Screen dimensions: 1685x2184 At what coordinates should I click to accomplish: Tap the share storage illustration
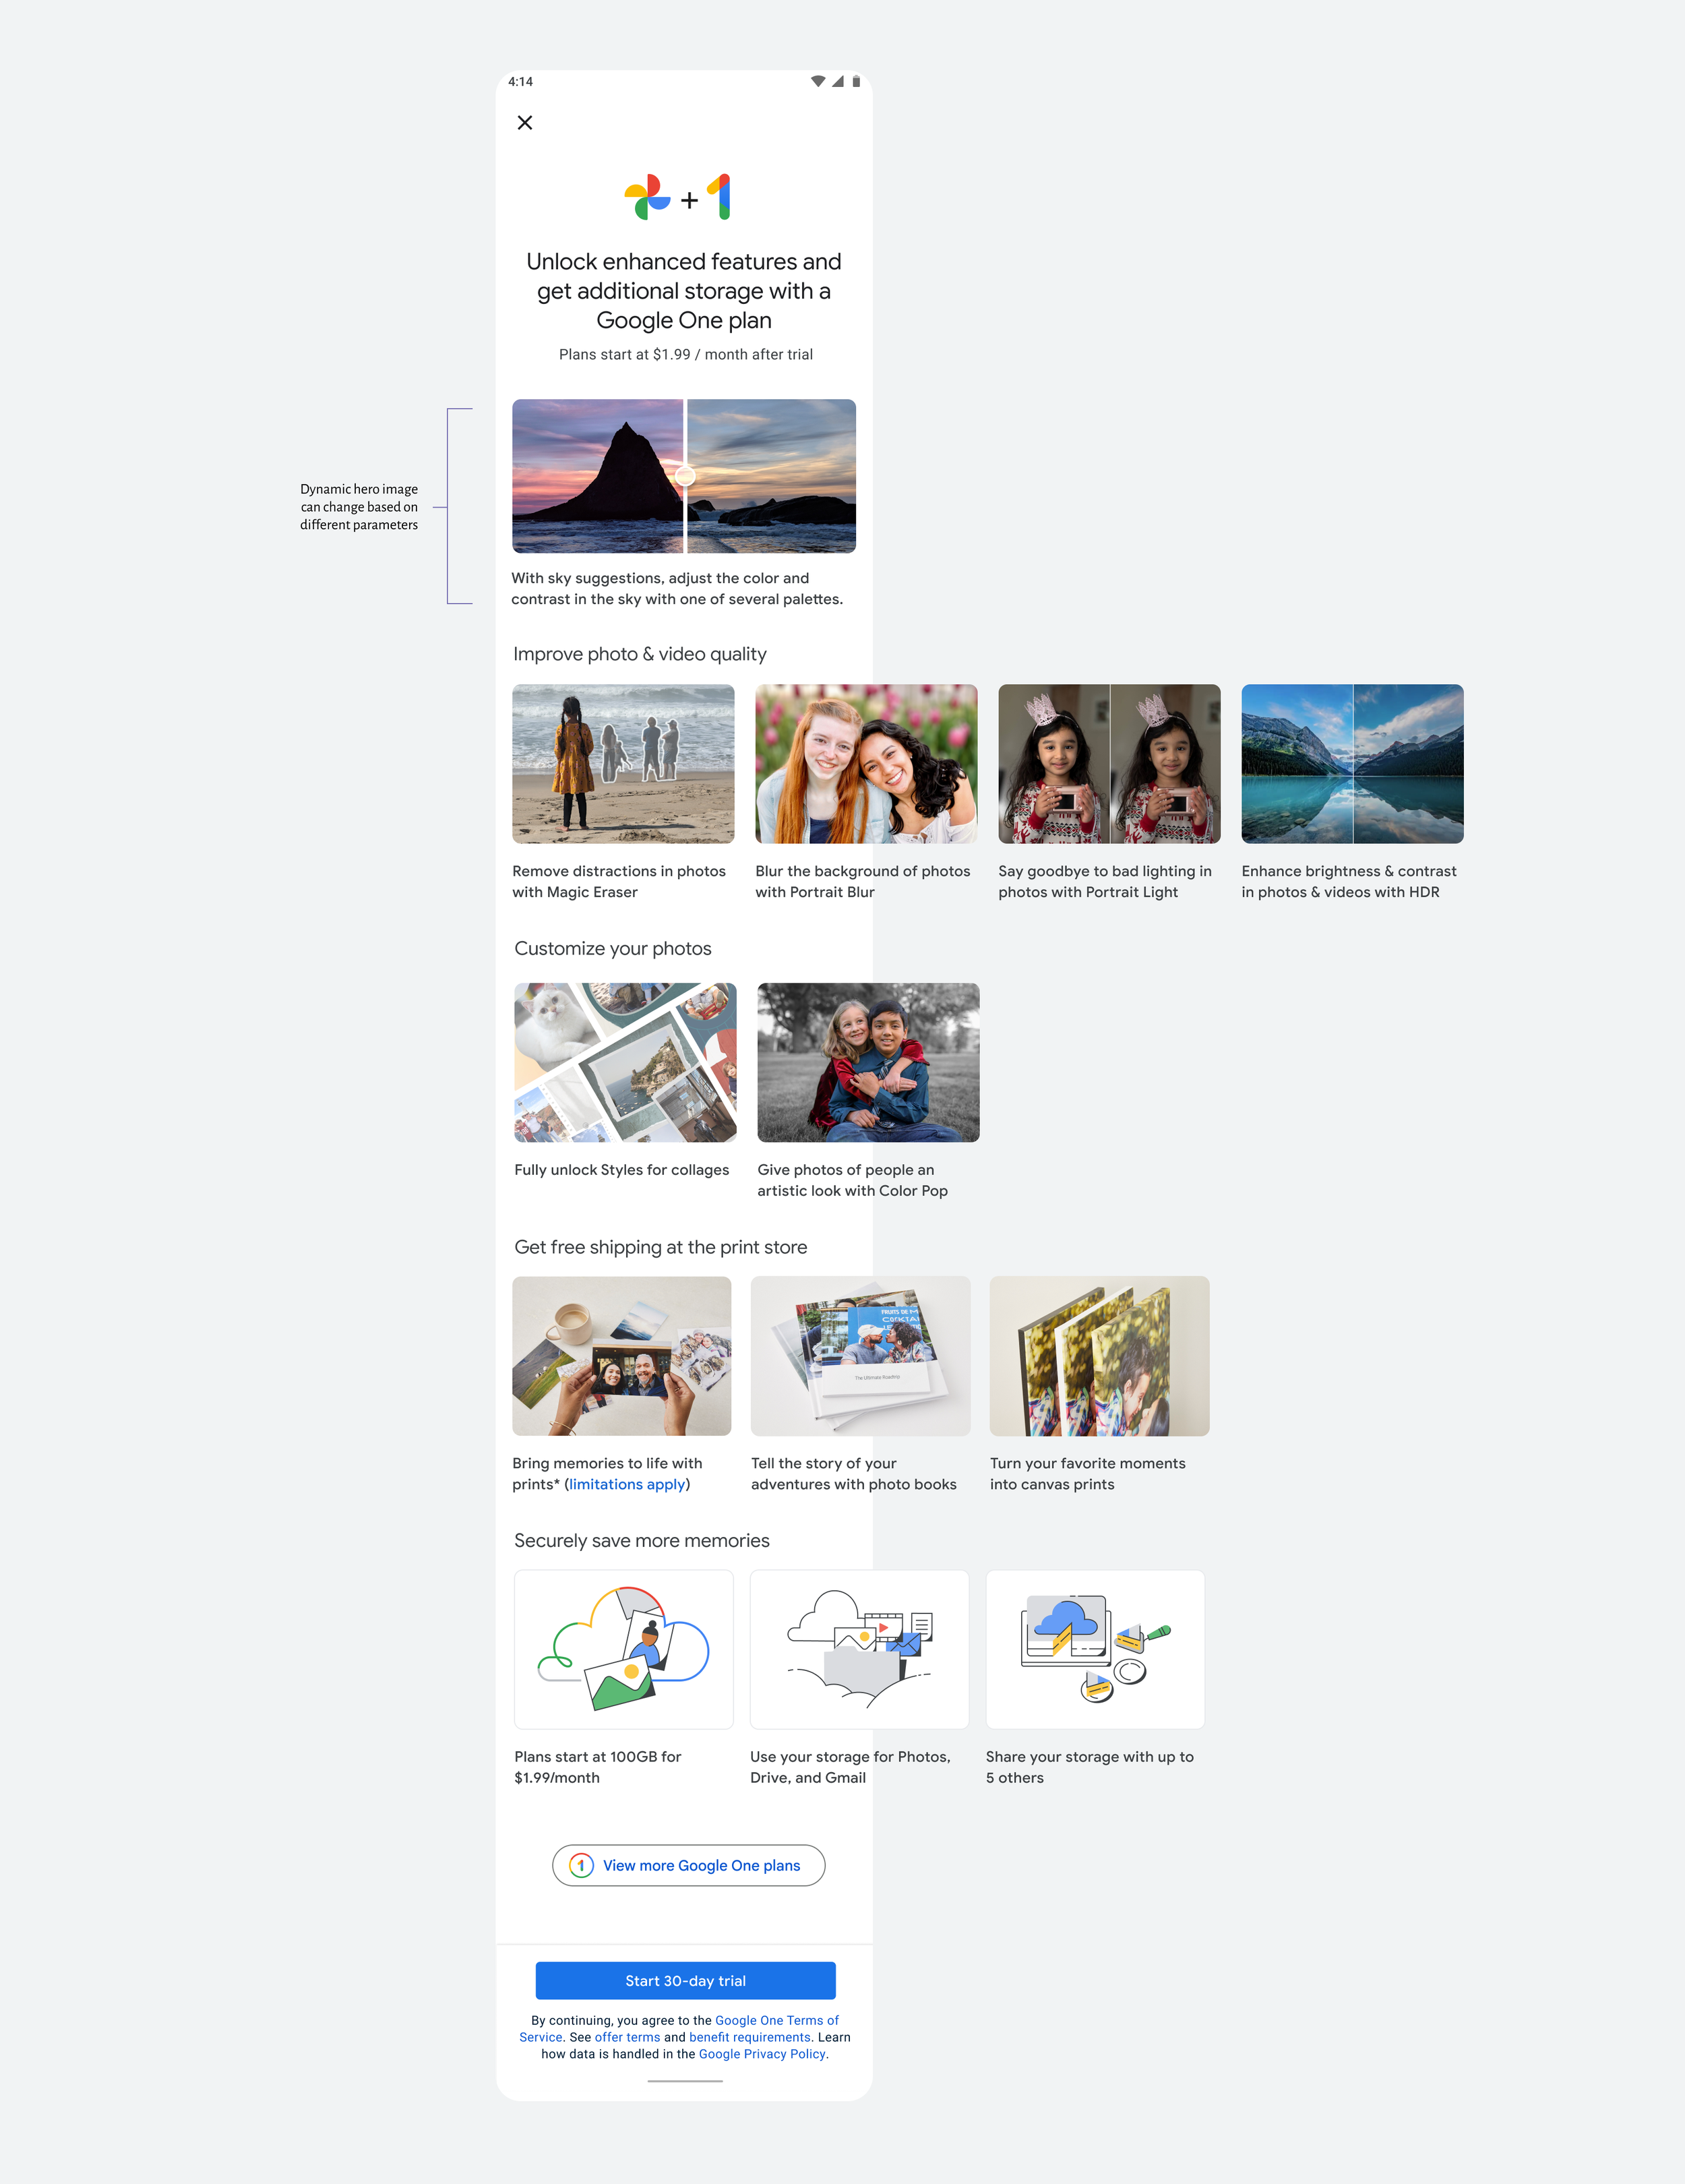pyautogui.click(x=1095, y=1649)
